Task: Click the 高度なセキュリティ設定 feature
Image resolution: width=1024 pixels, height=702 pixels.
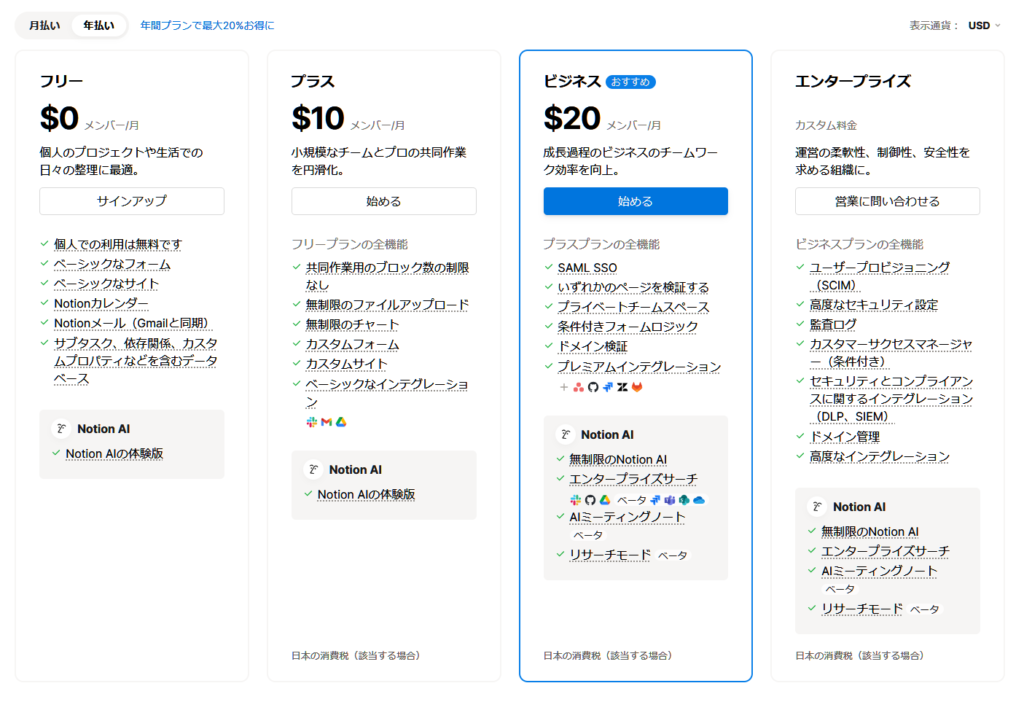Action: (x=874, y=305)
